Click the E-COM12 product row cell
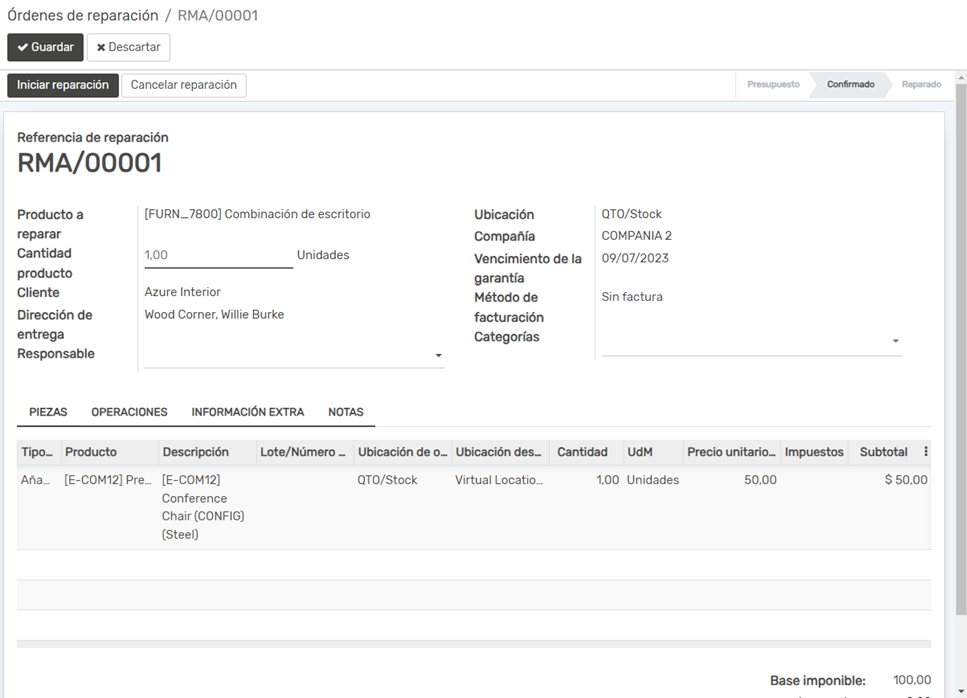 coord(108,480)
